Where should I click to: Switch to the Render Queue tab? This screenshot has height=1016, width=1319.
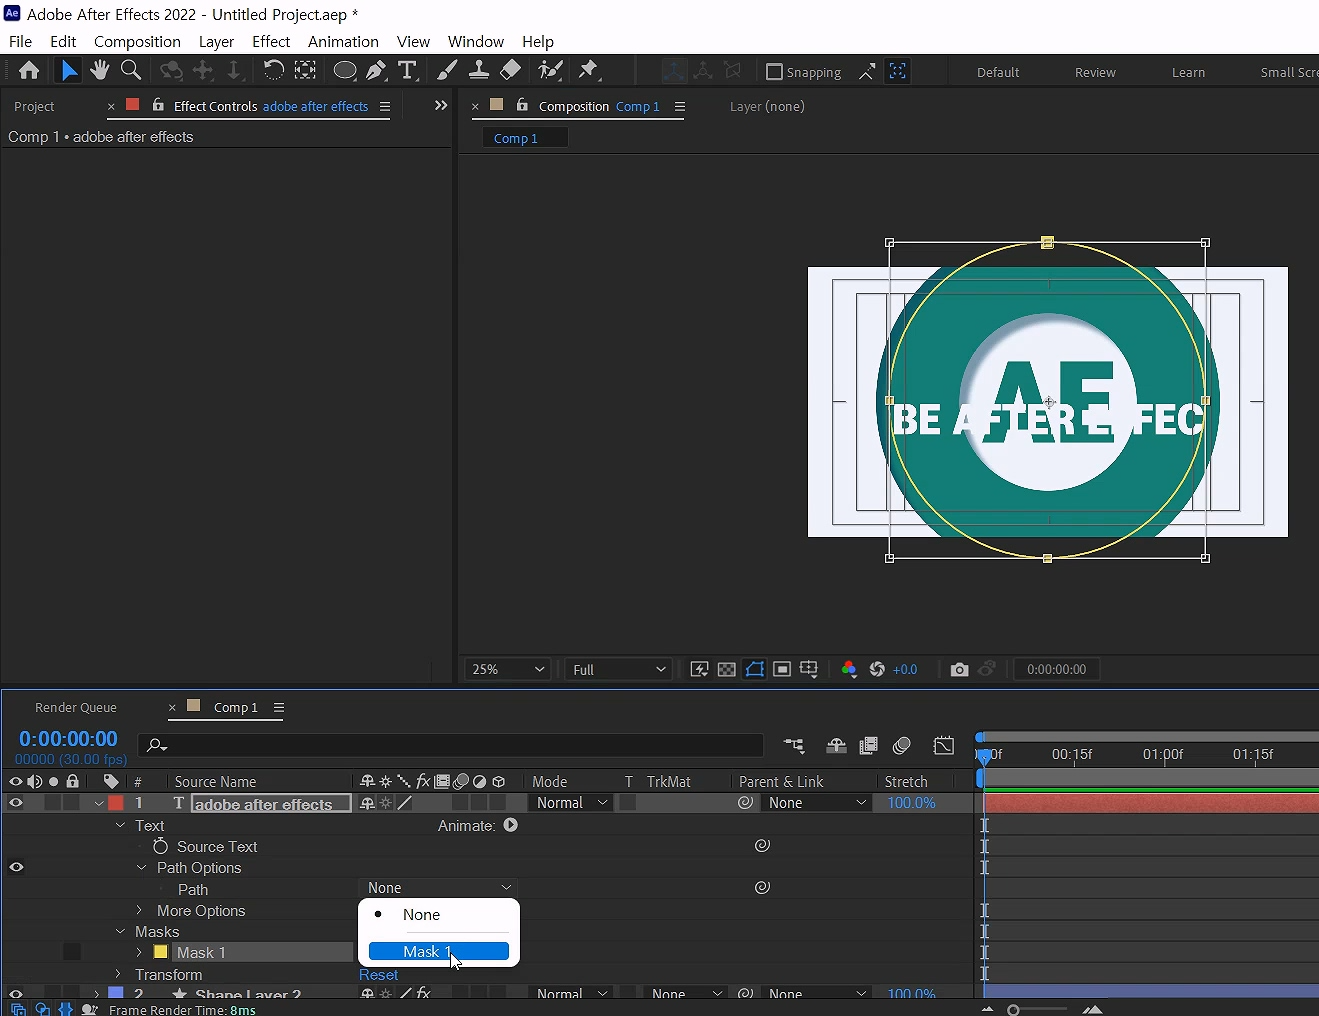click(x=76, y=707)
